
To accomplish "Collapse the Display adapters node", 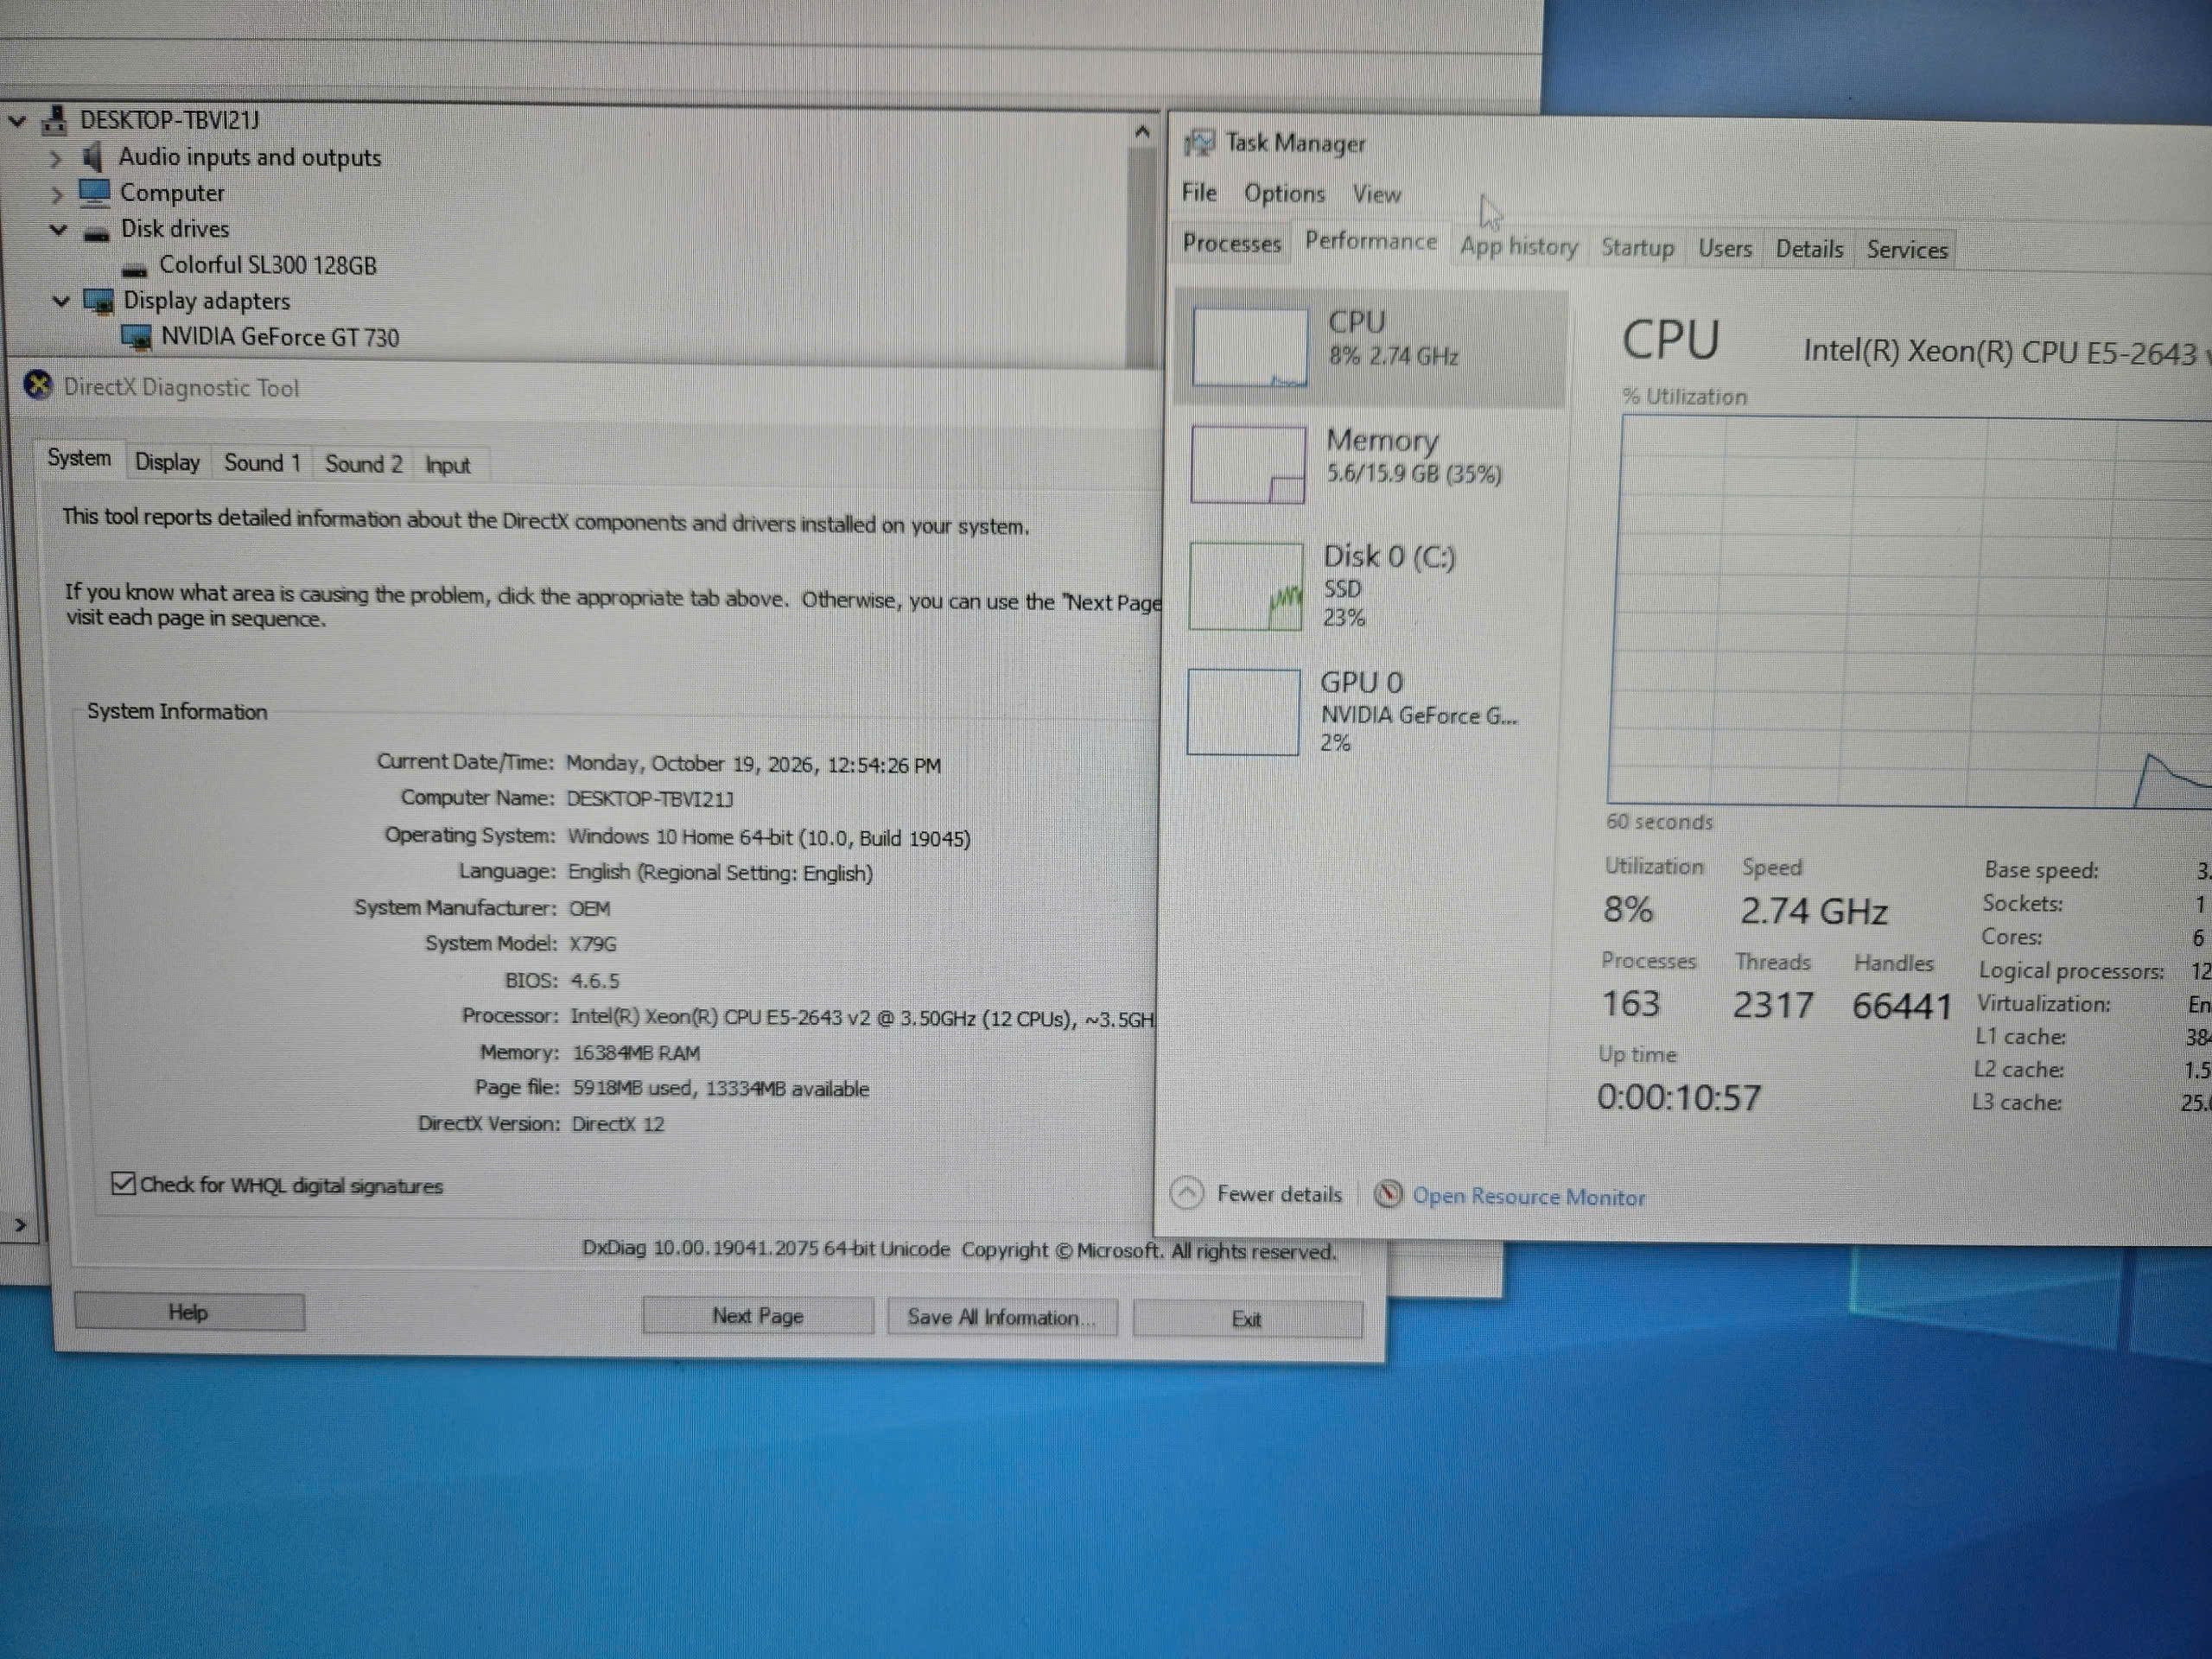I will pos(61,299).
